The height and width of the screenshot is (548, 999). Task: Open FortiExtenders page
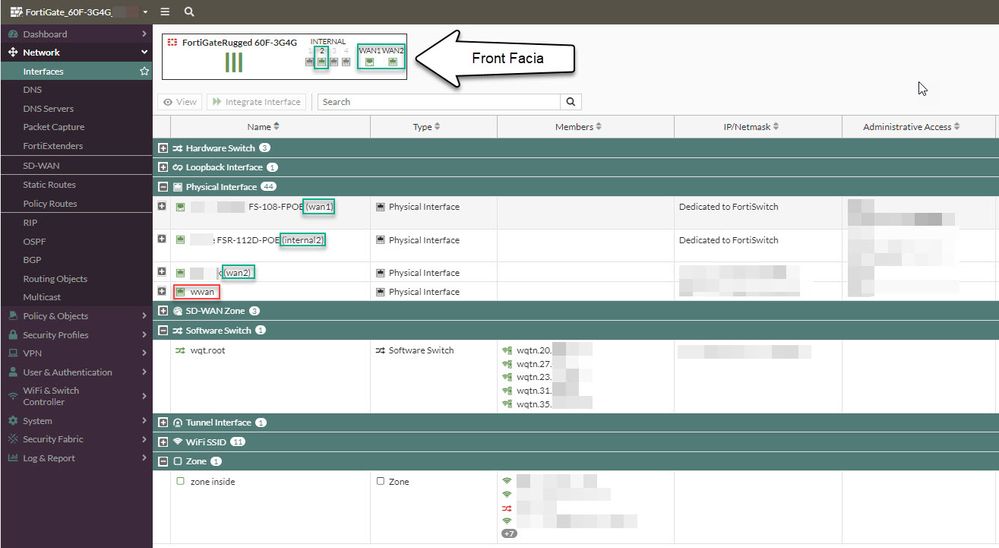point(53,146)
